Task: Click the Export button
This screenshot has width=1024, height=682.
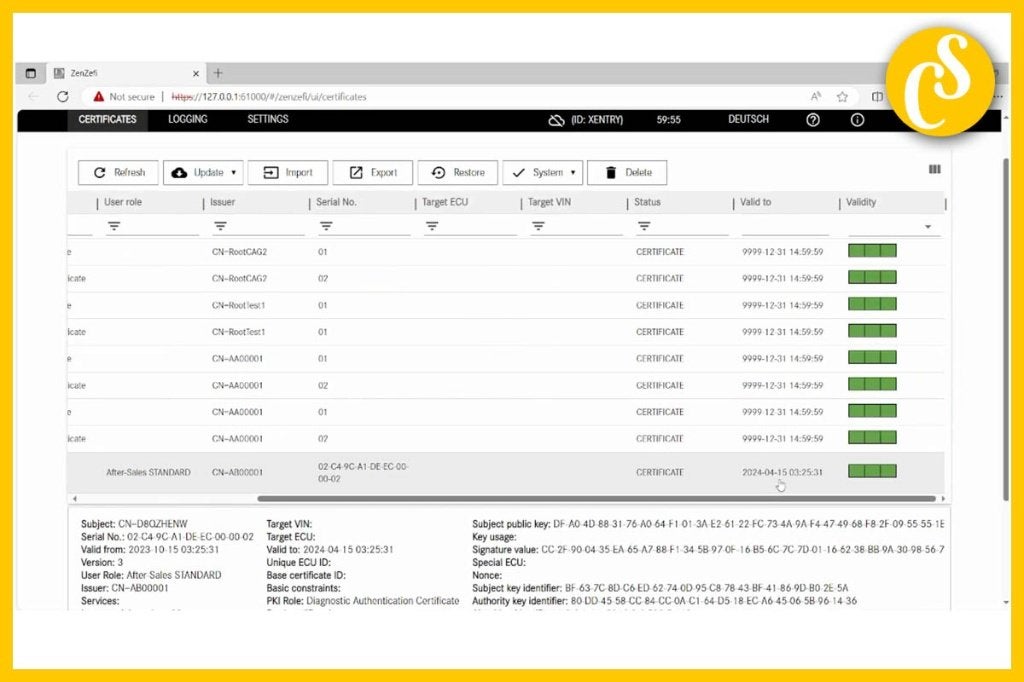Action: (x=373, y=172)
